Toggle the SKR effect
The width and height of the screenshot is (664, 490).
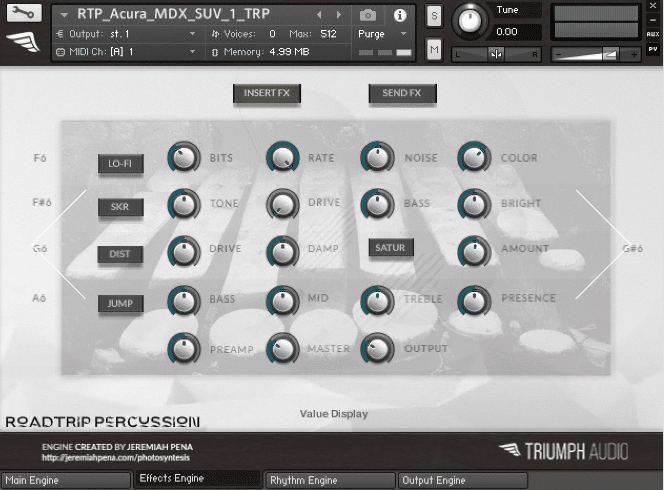(x=121, y=207)
